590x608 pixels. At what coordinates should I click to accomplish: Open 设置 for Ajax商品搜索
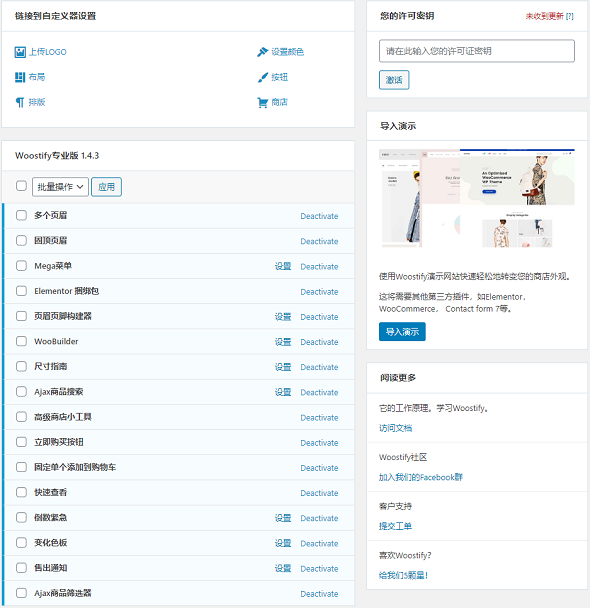pos(283,392)
